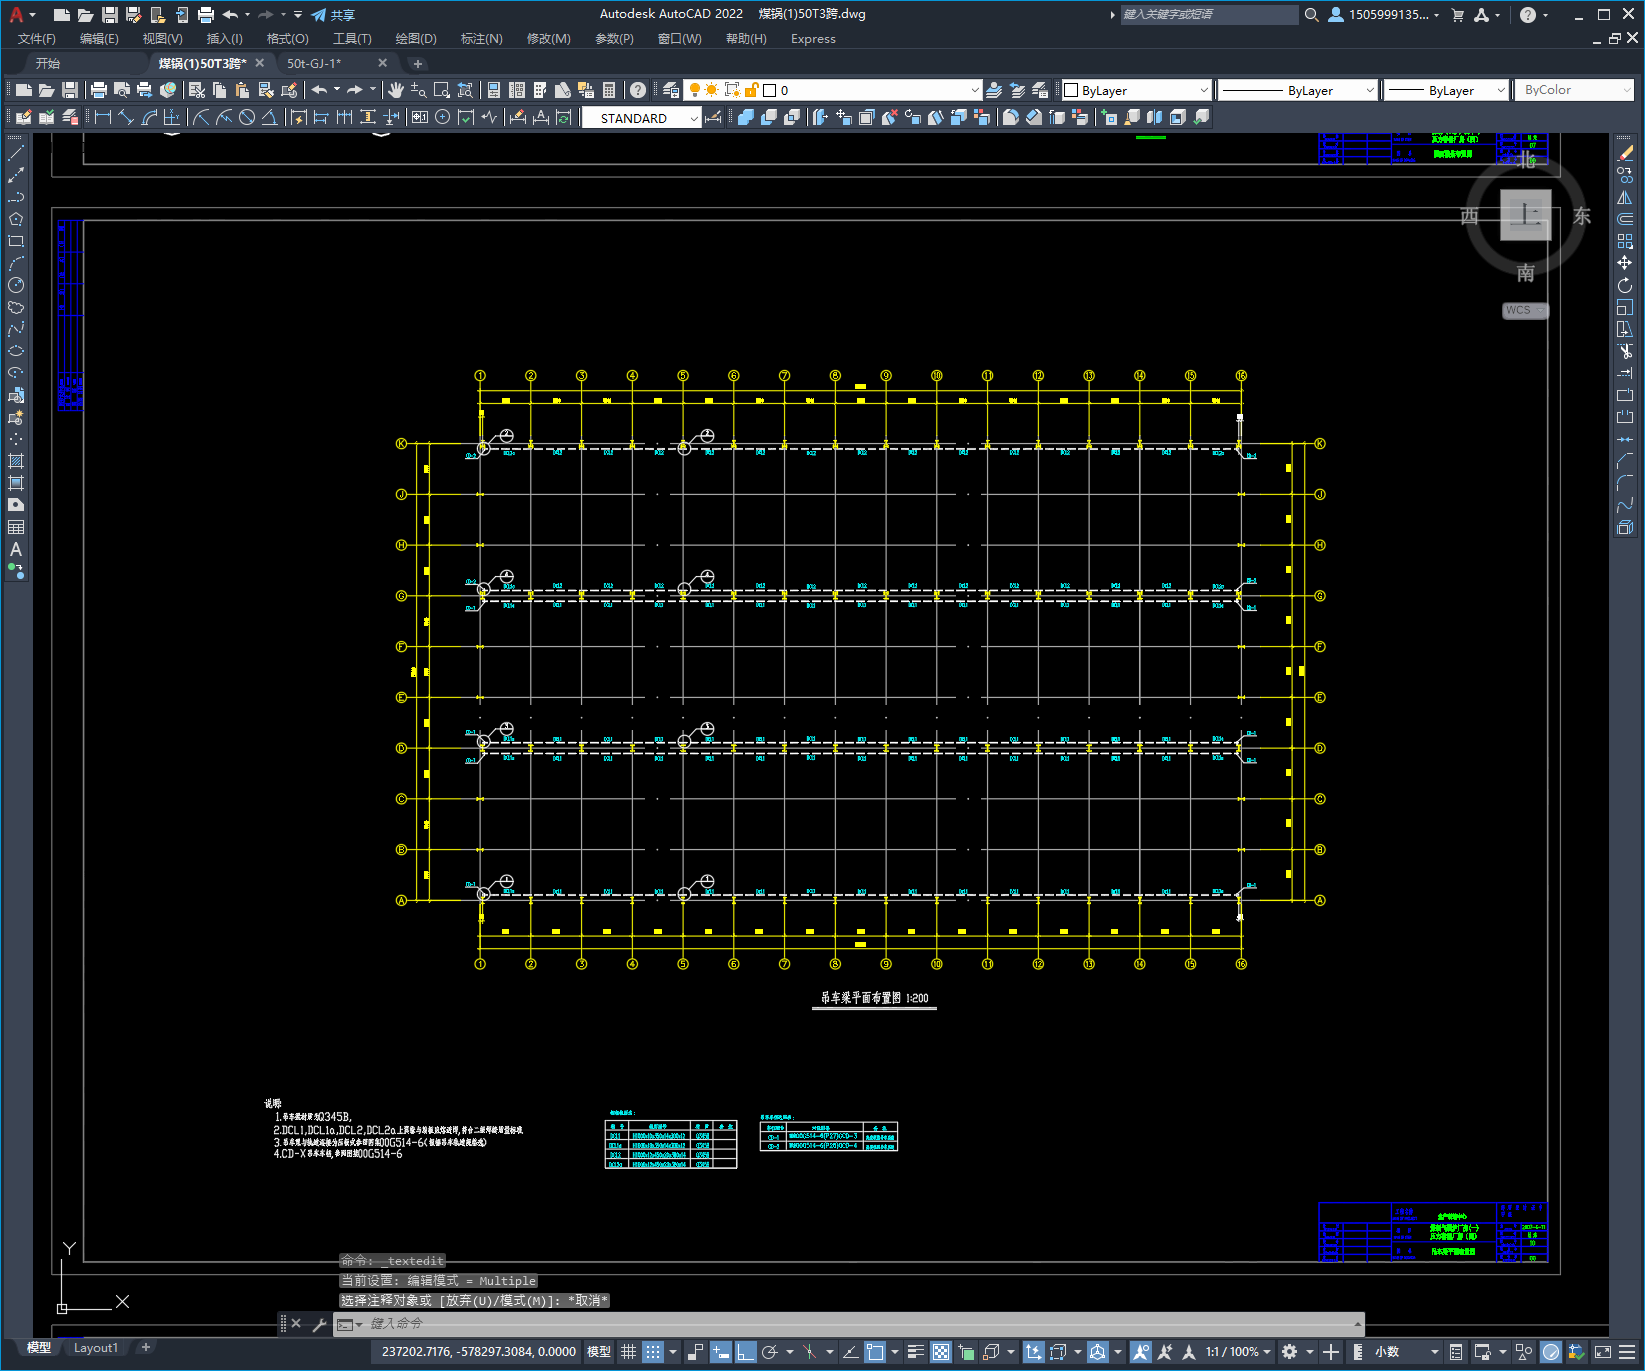Click the Pan hand tool
1645x1371 pixels.
pyautogui.click(x=396, y=90)
